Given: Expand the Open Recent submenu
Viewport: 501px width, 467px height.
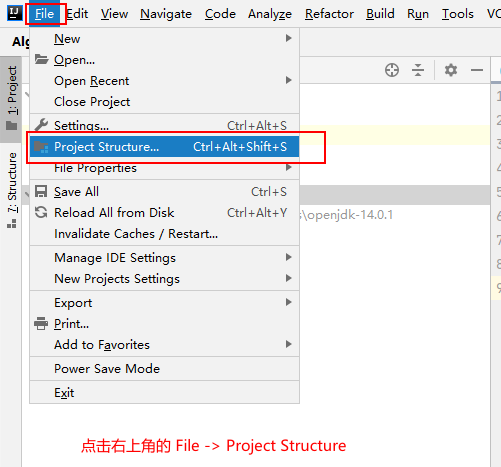Looking at the screenshot, I should coord(164,81).
